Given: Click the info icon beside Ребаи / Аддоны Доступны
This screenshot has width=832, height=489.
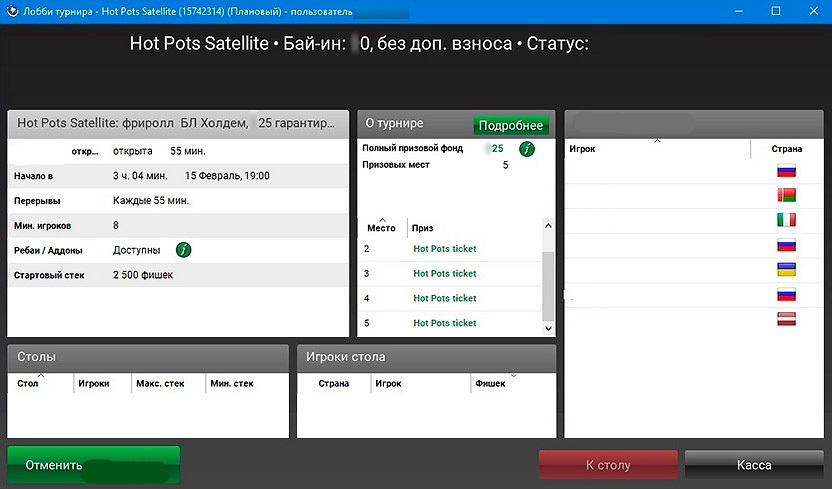Looking at the screenshot, I should tap(183, 250).
